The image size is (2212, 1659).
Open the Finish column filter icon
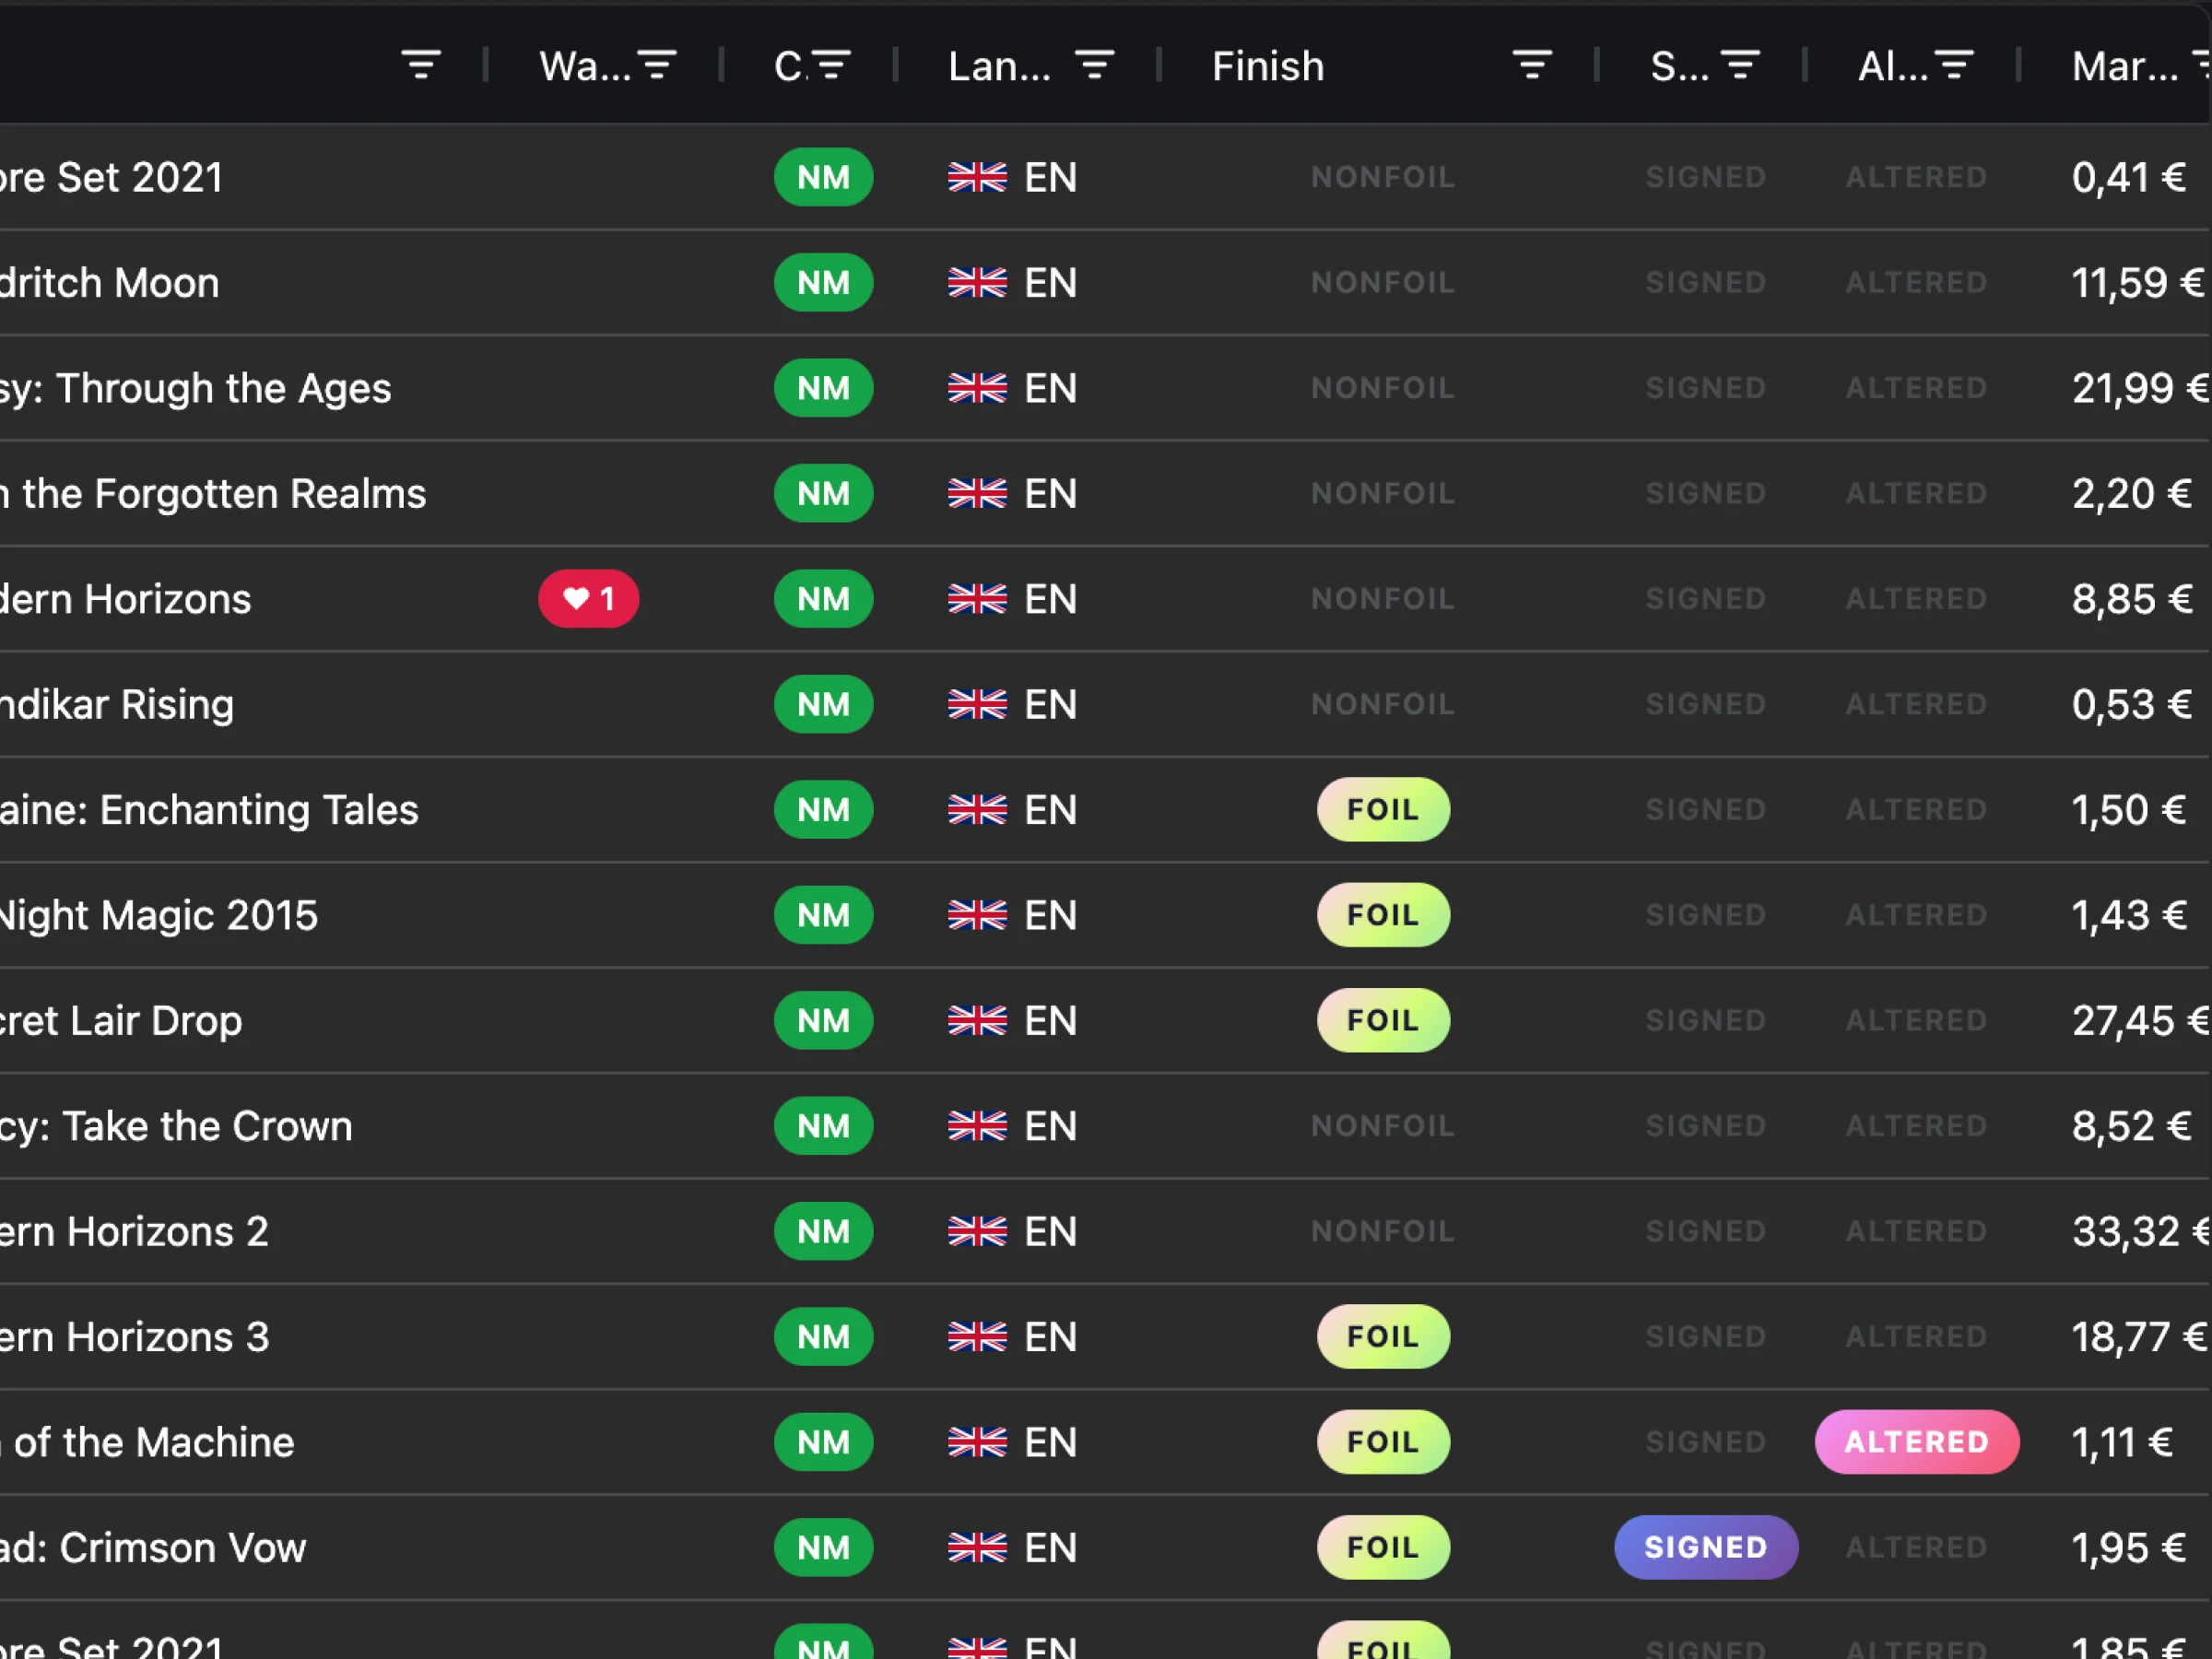pyautogui.click(x=1531, y=66)
